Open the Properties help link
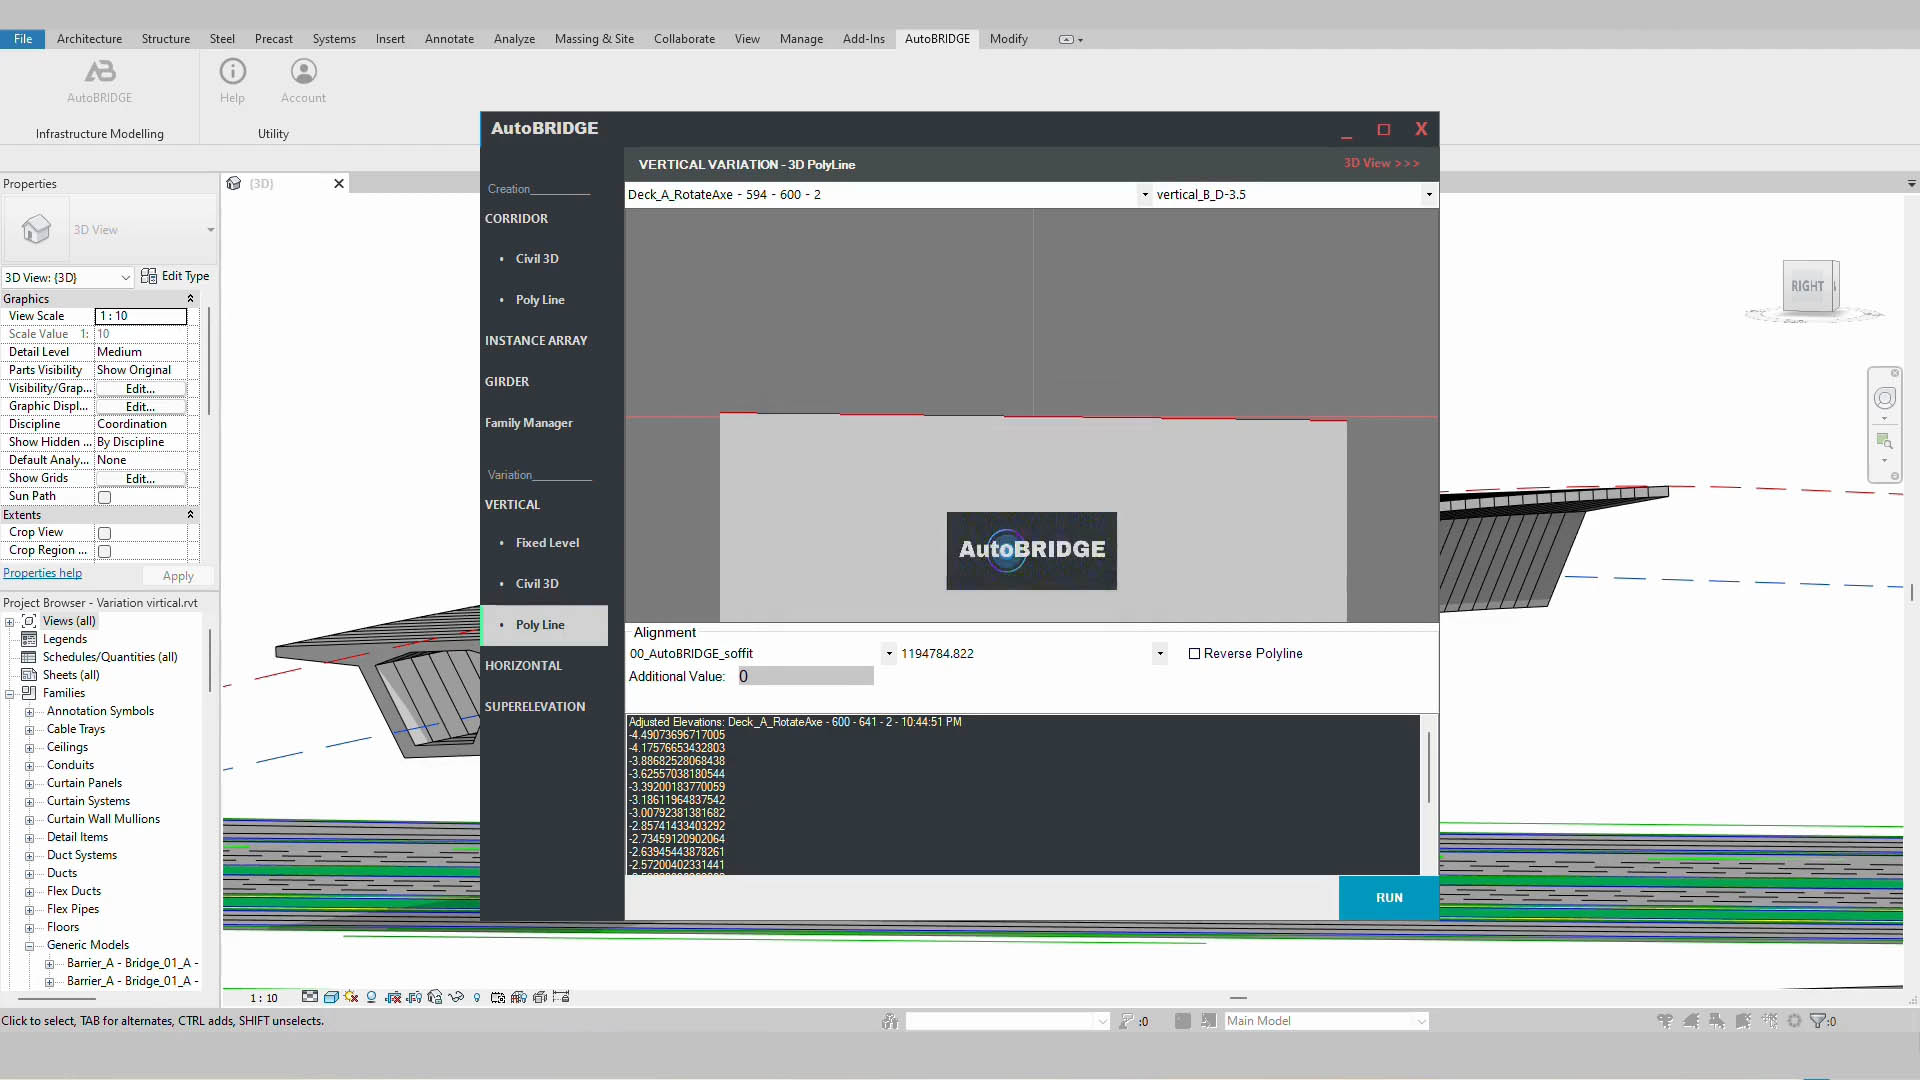Screen dimensions: 1920x1080 coord(42,573)
